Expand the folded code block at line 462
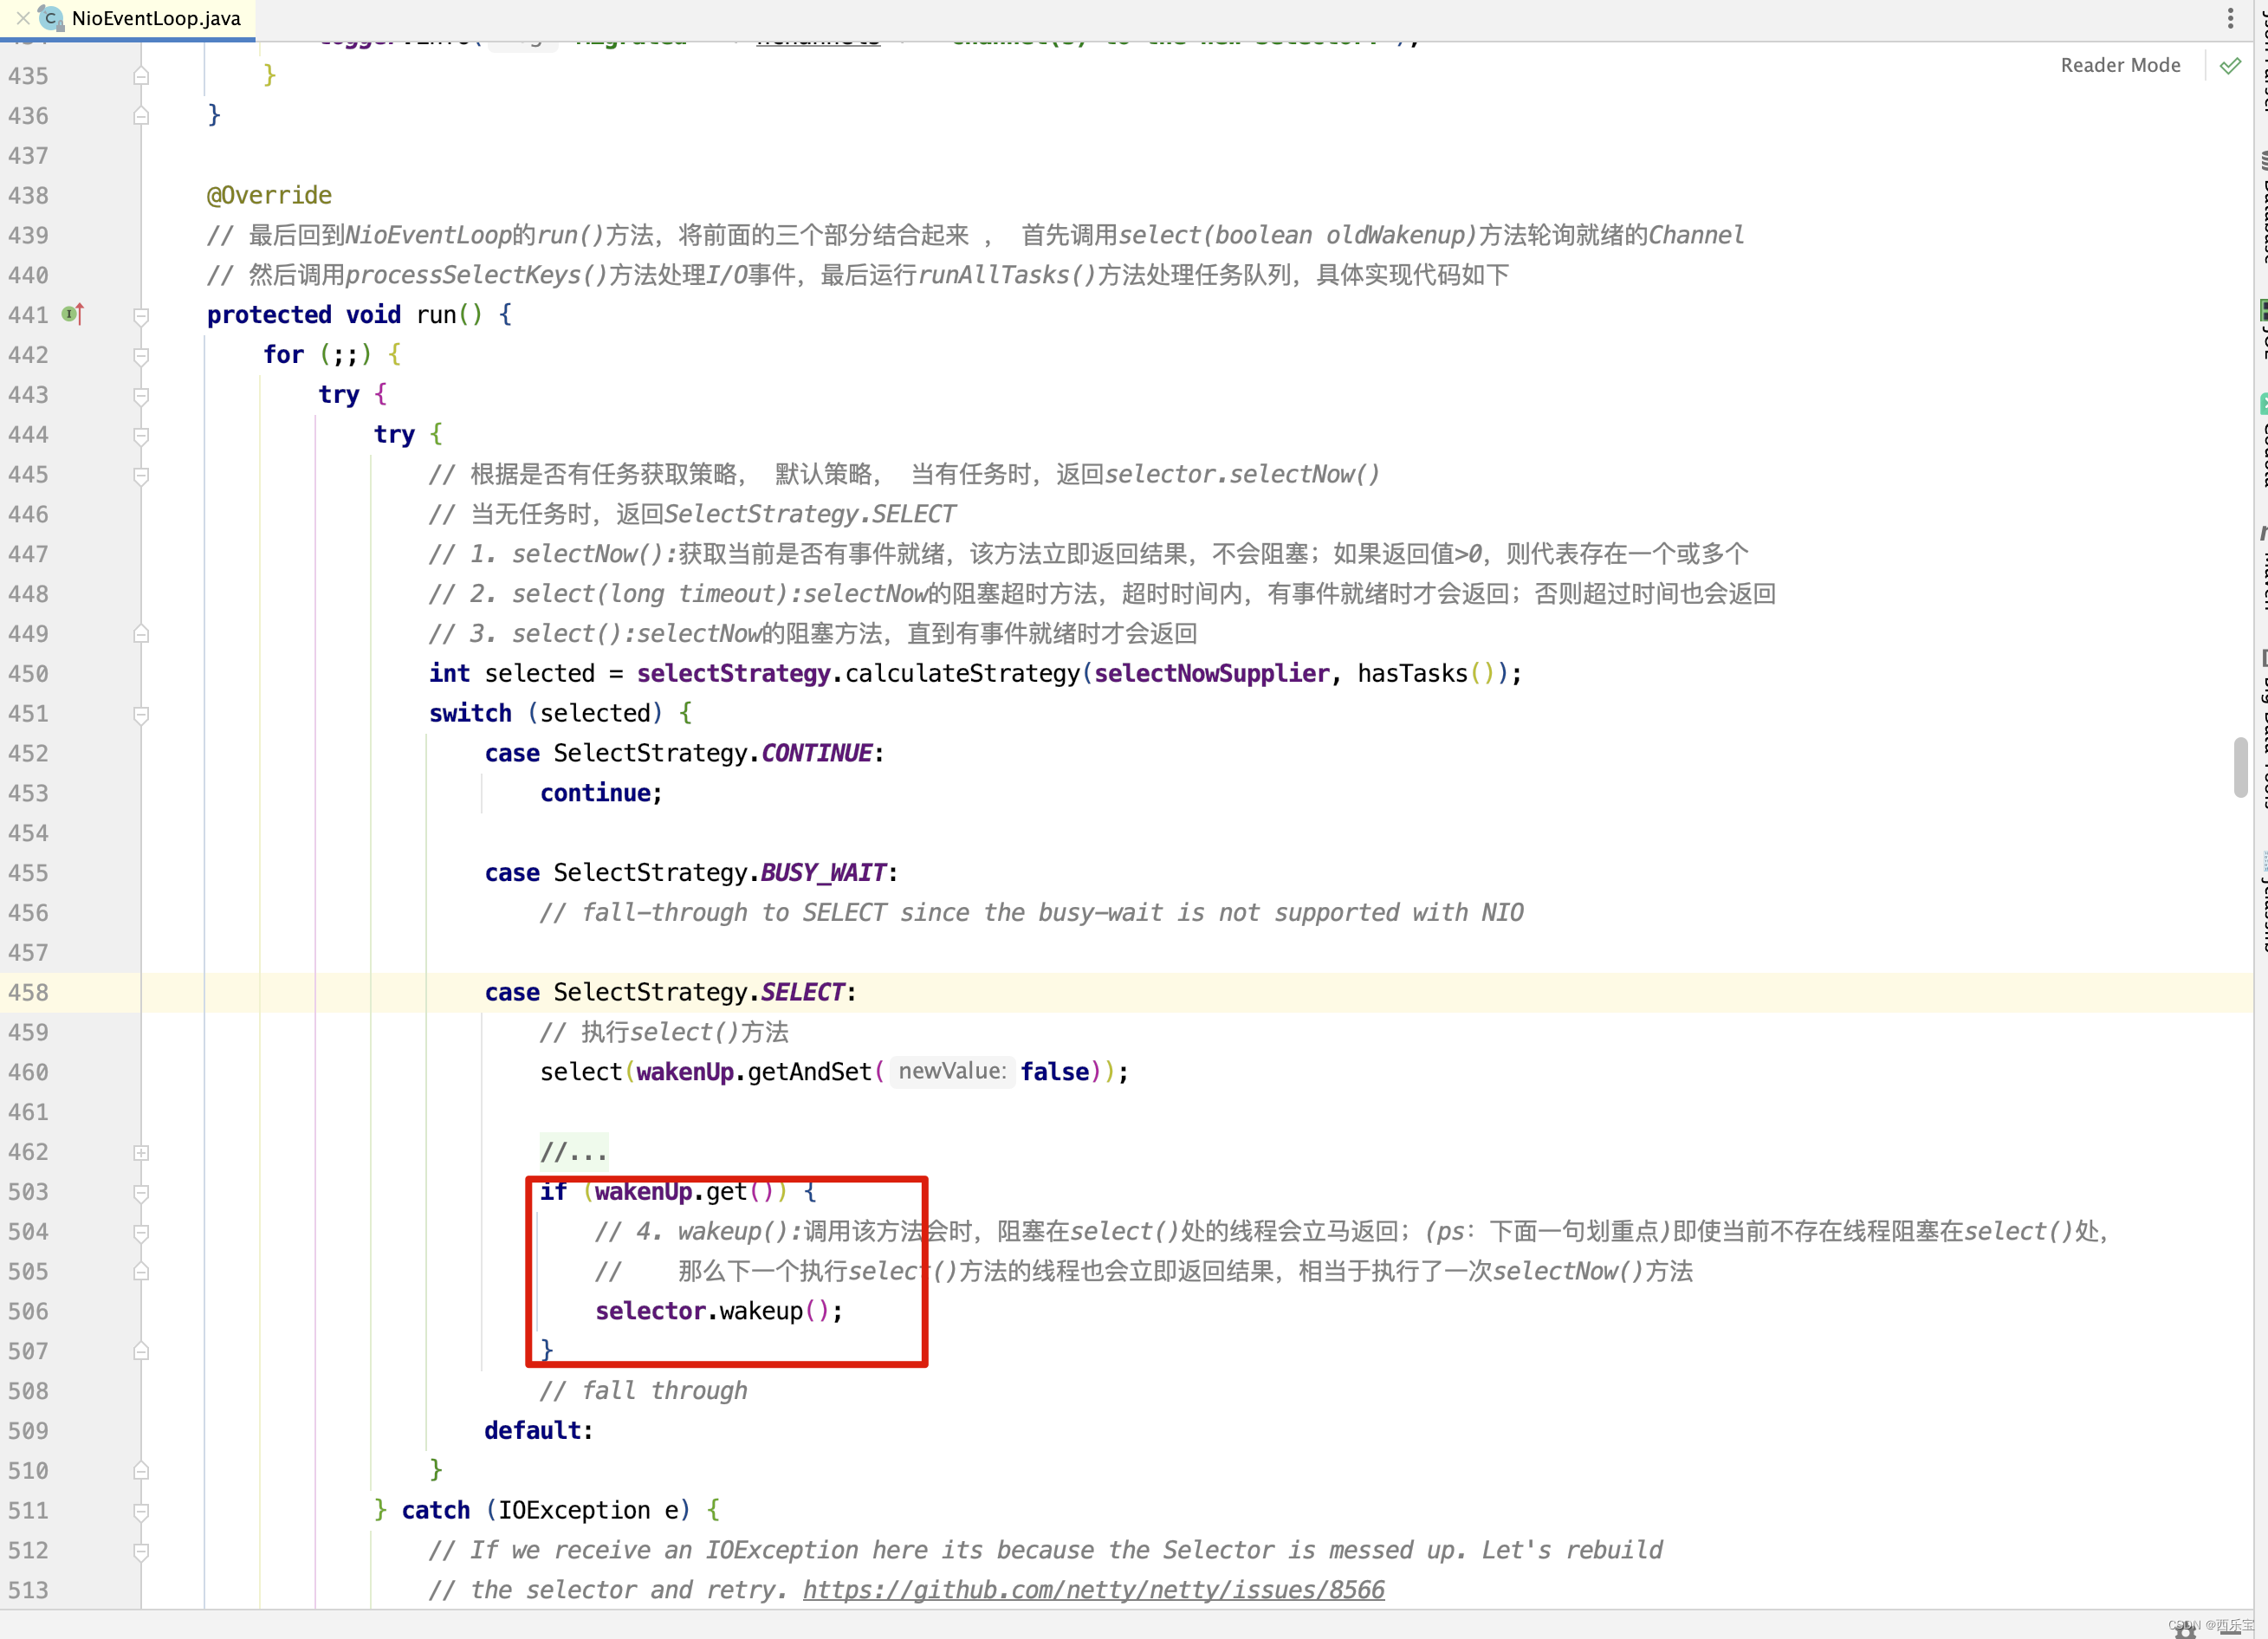The height and width of the screenshot is (1639, 2268). [141, 1152]
